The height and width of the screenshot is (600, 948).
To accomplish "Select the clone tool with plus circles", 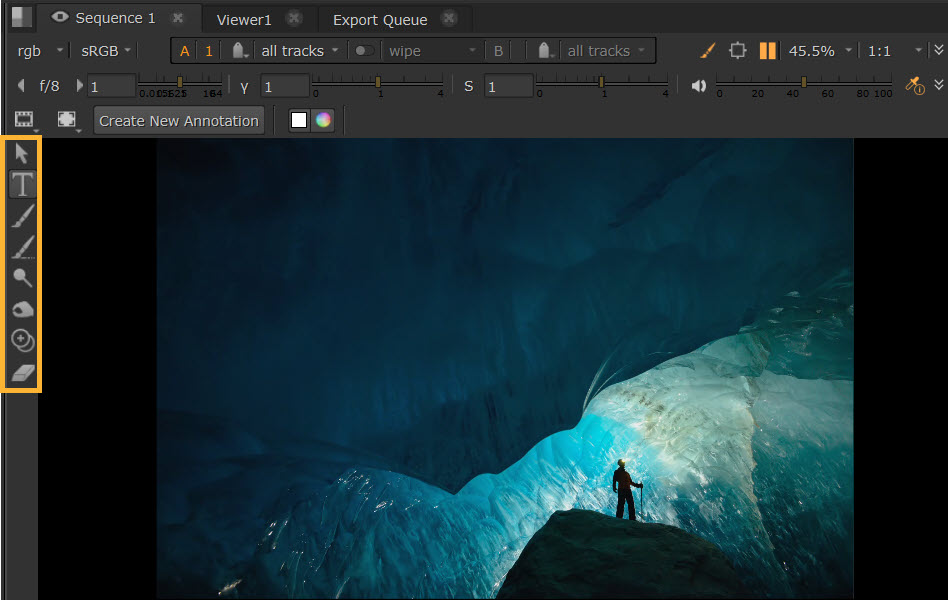I will click(x=22, y=341).
